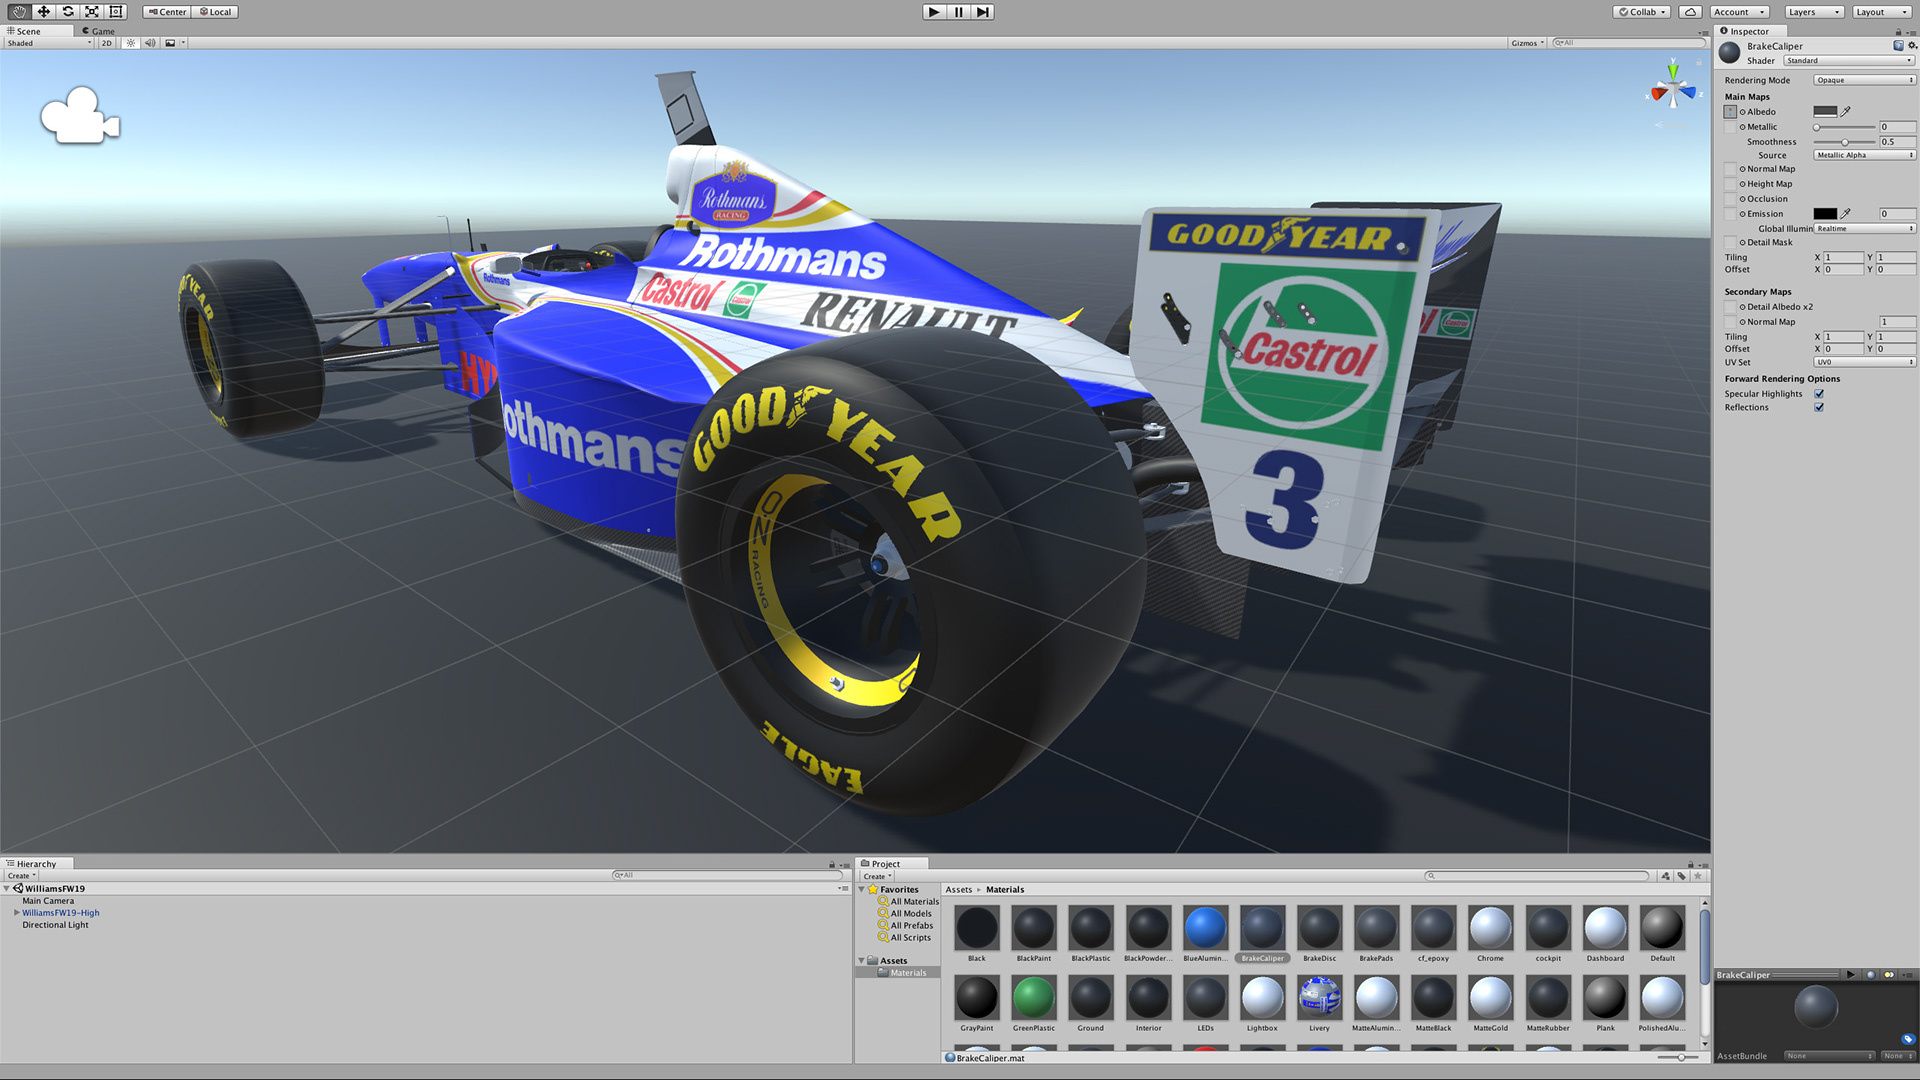This screenshot has width=1920, height=1080.
Task: Toggle Reflections checkbox
Action: click(1819, 407)
